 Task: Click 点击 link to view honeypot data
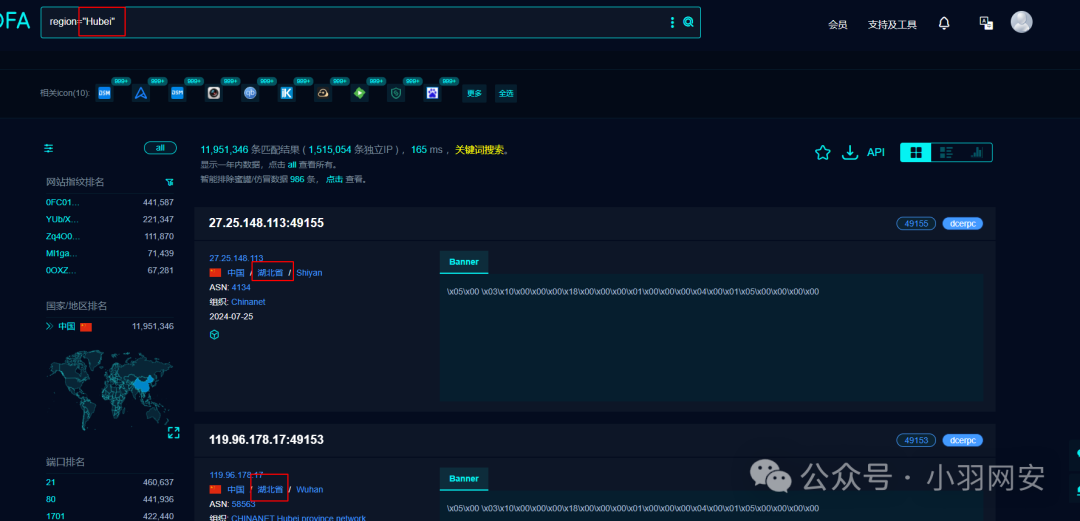[334, 179]
